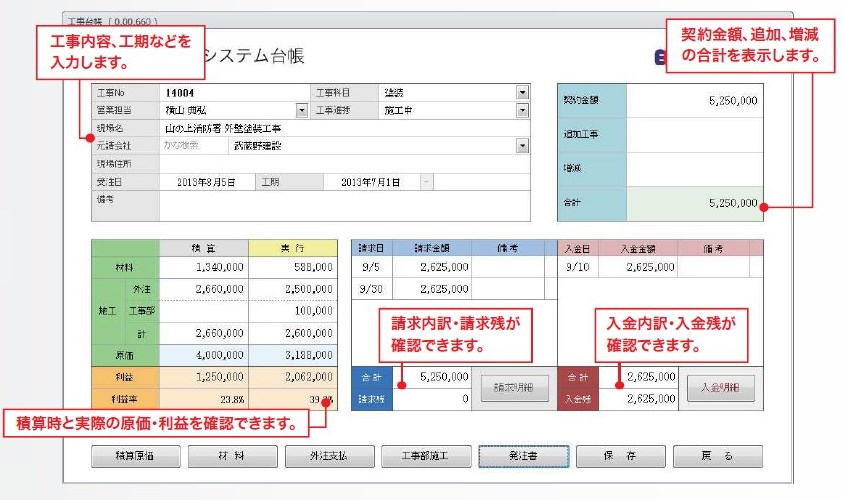843x500 pixels.
Task: Open the 工期 date picker arrow
Action: click(426, 182)
